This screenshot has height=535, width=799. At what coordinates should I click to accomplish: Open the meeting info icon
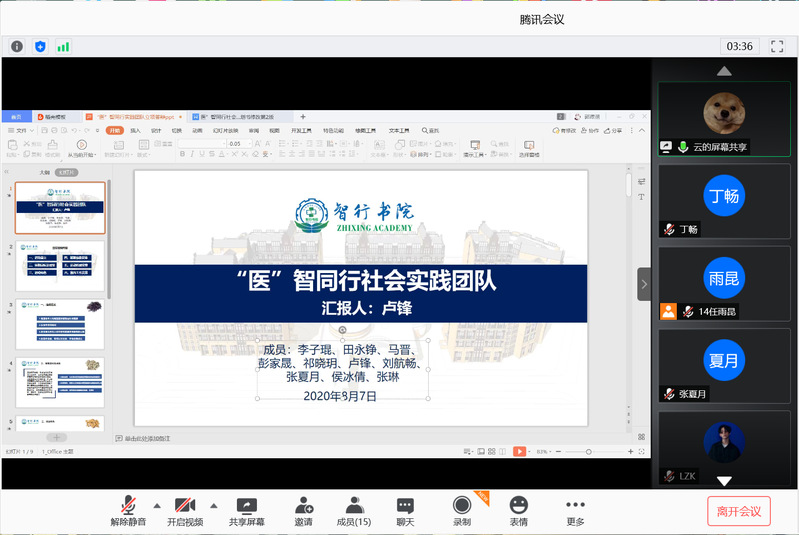(16, 46)
